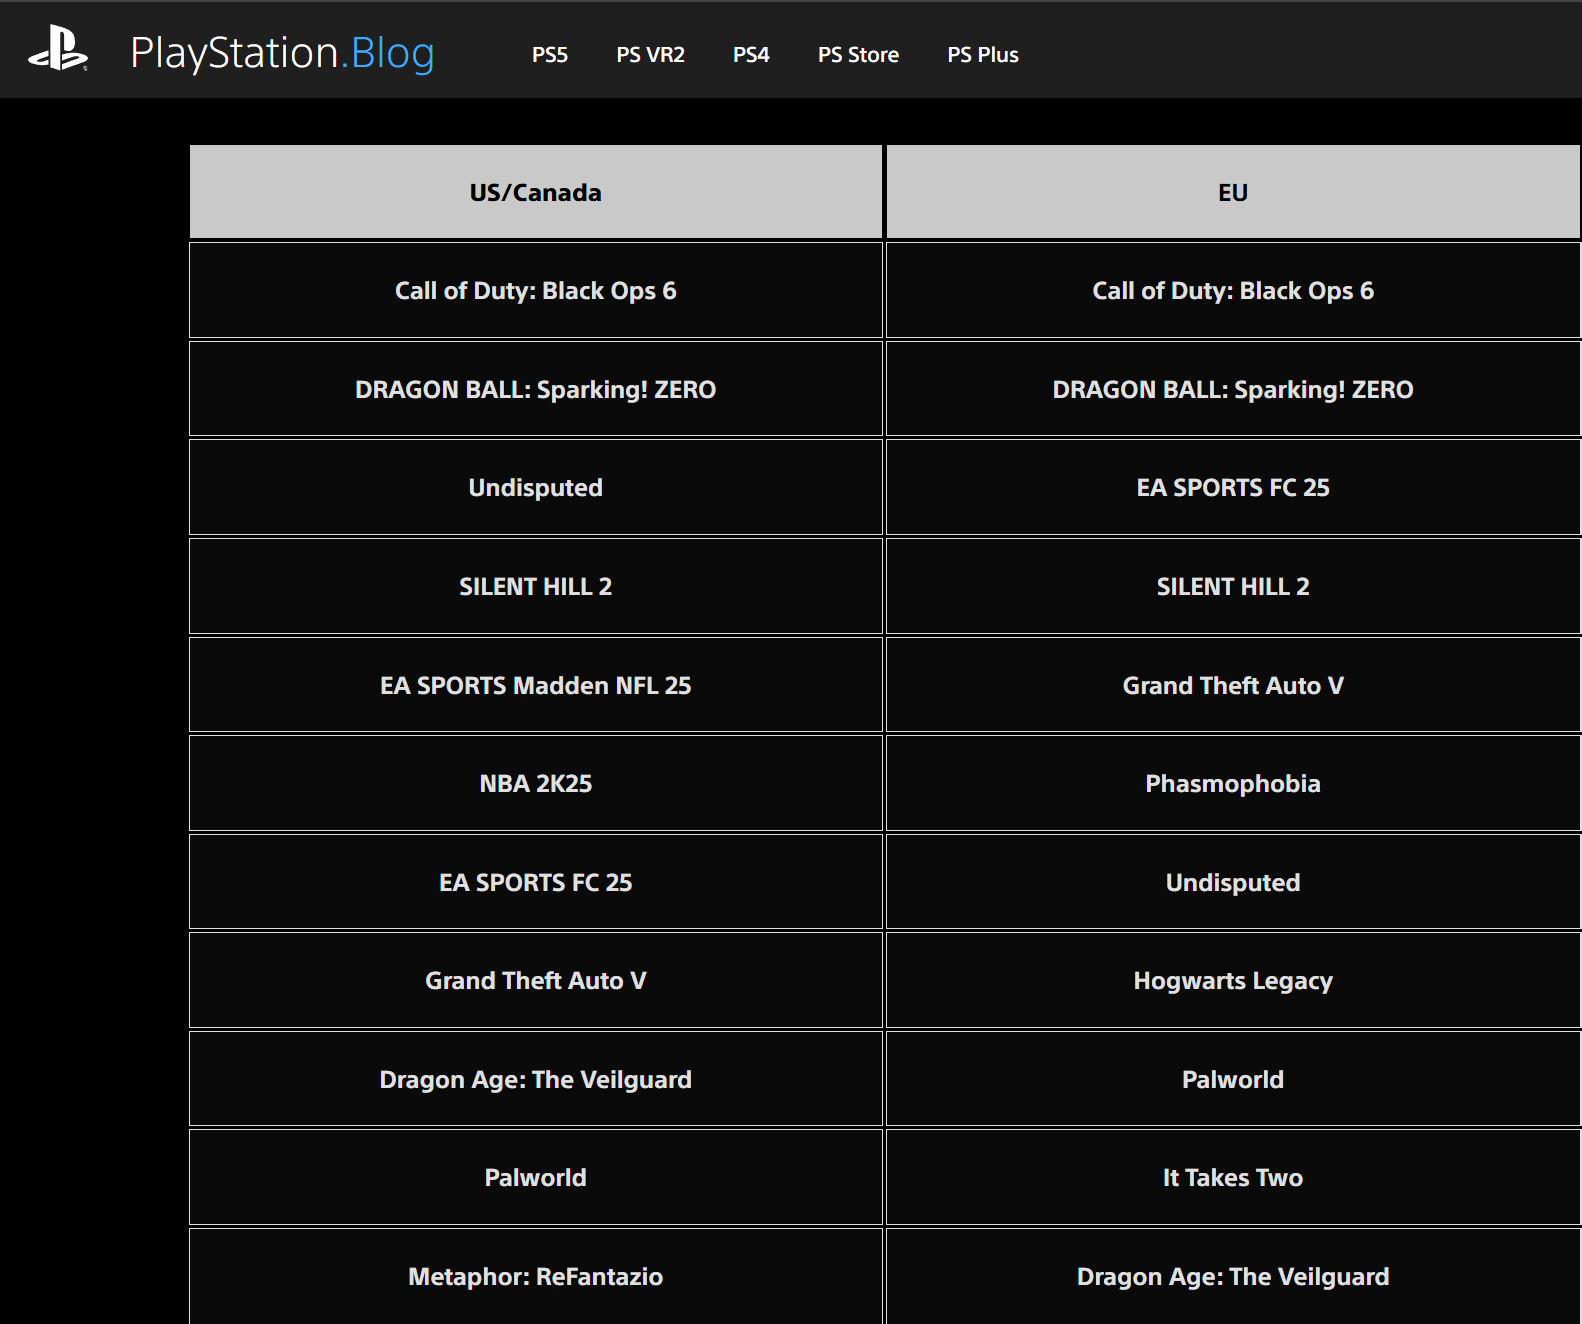Screen dimensions: 1582x1324
Task: Click the Metaphor: ReFantazio cell
Action: 536,1276
